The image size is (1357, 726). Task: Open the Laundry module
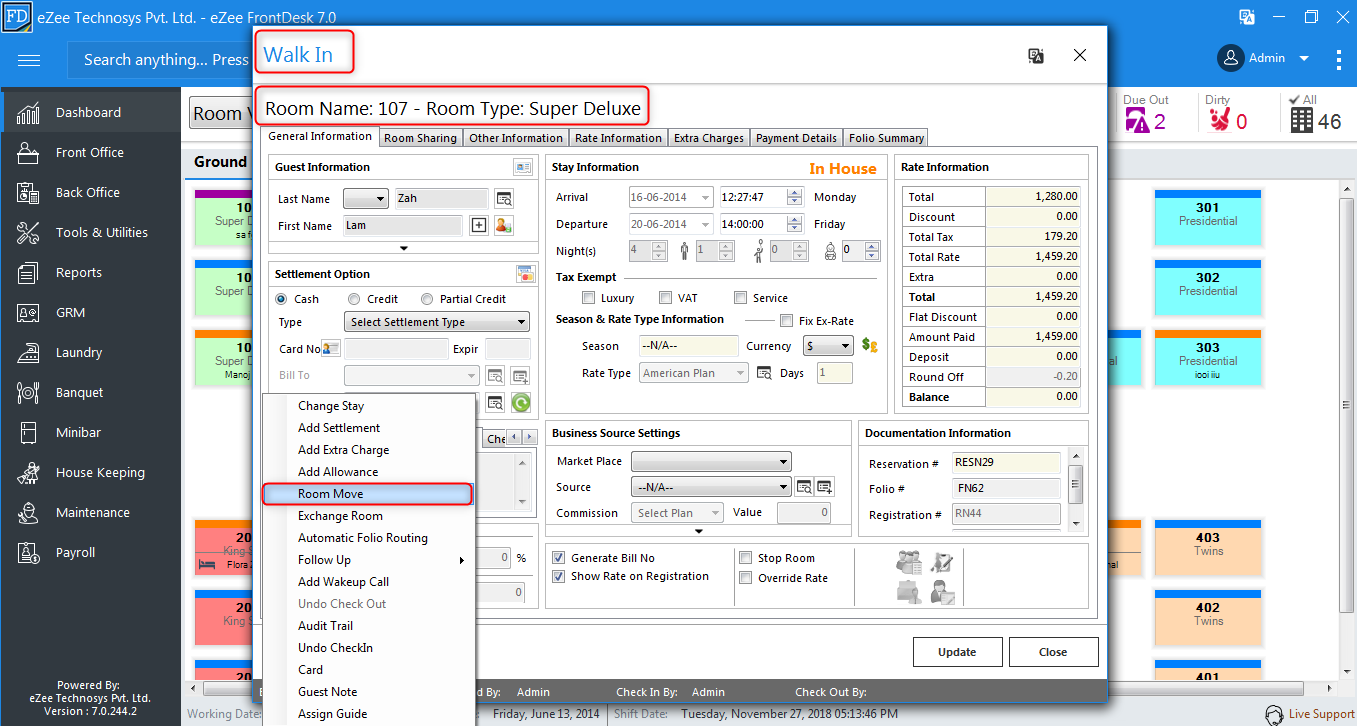pos(90,352)
